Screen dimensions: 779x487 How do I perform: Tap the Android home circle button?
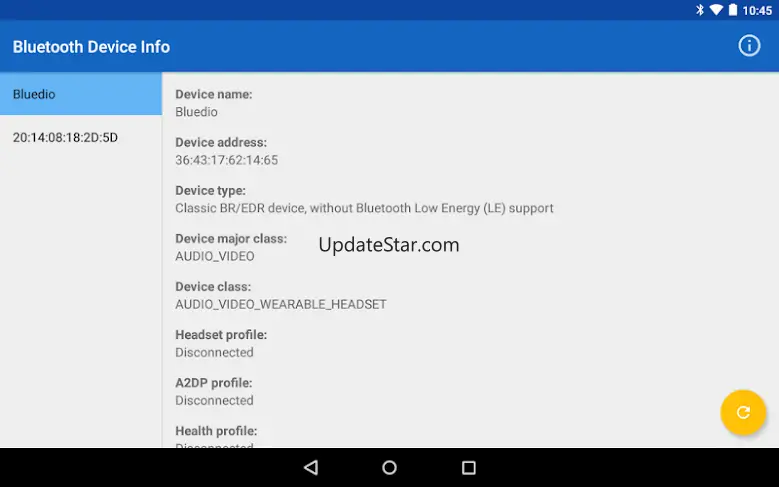click(390, 467)
